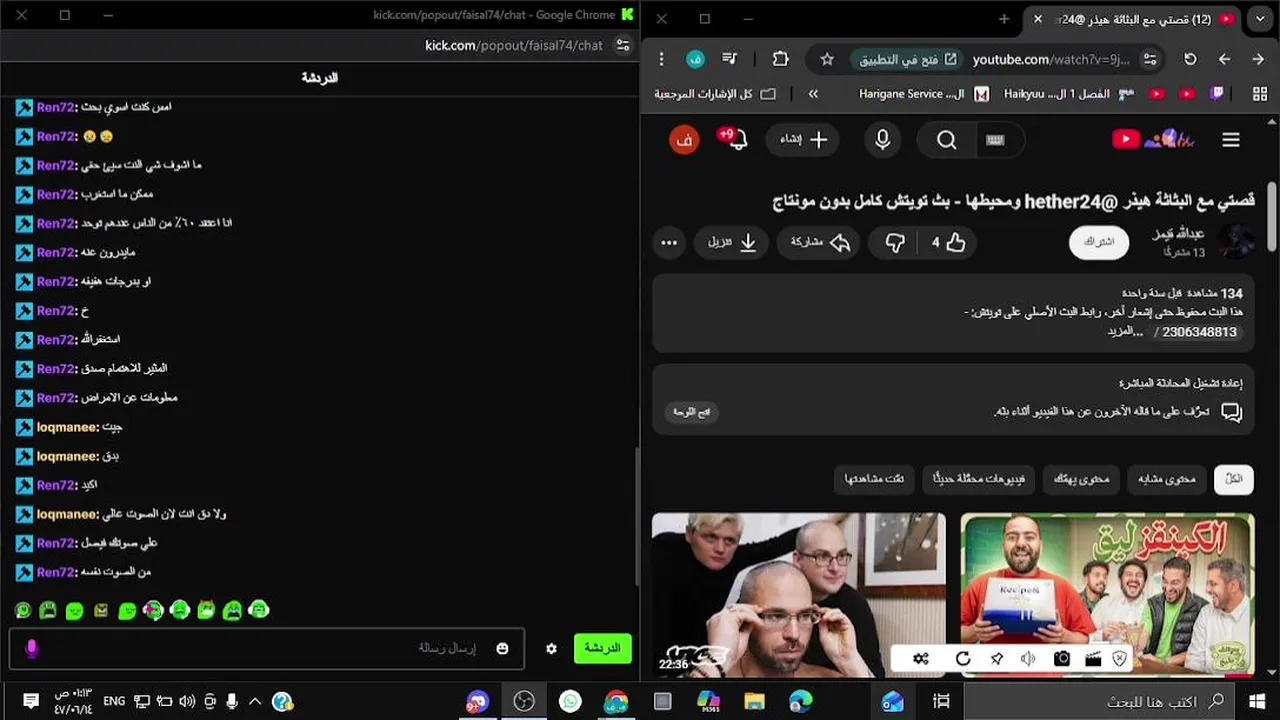
Task: Click the camera screenshot icon in floating toolbar
Action: (1061, 658)
